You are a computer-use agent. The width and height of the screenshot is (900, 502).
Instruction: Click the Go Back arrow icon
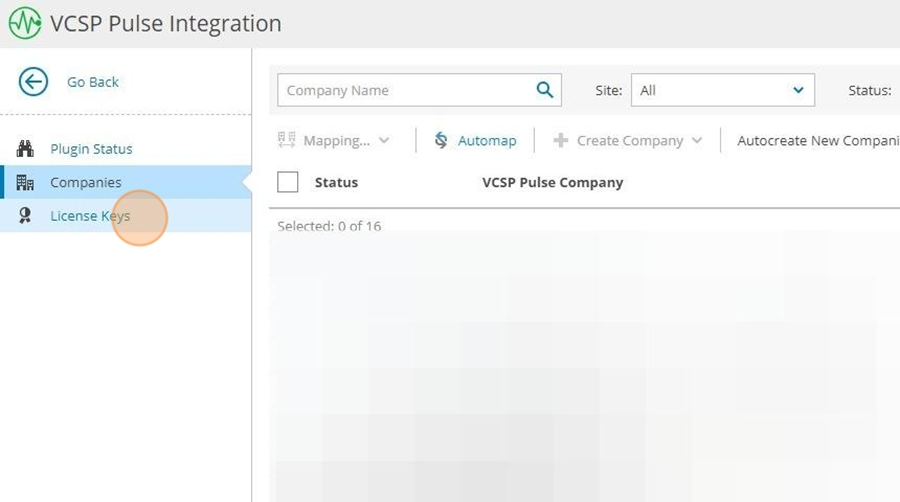33,81
